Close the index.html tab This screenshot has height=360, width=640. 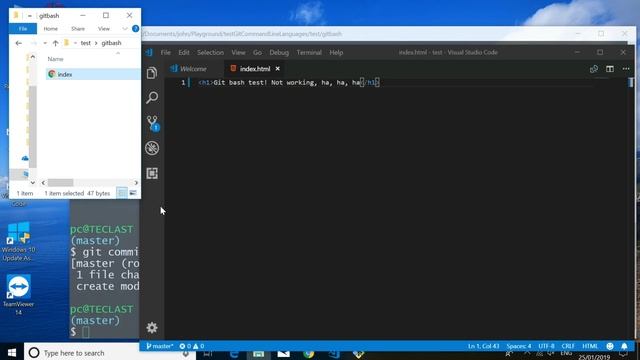pyautogui.click(x=278, y=69)
